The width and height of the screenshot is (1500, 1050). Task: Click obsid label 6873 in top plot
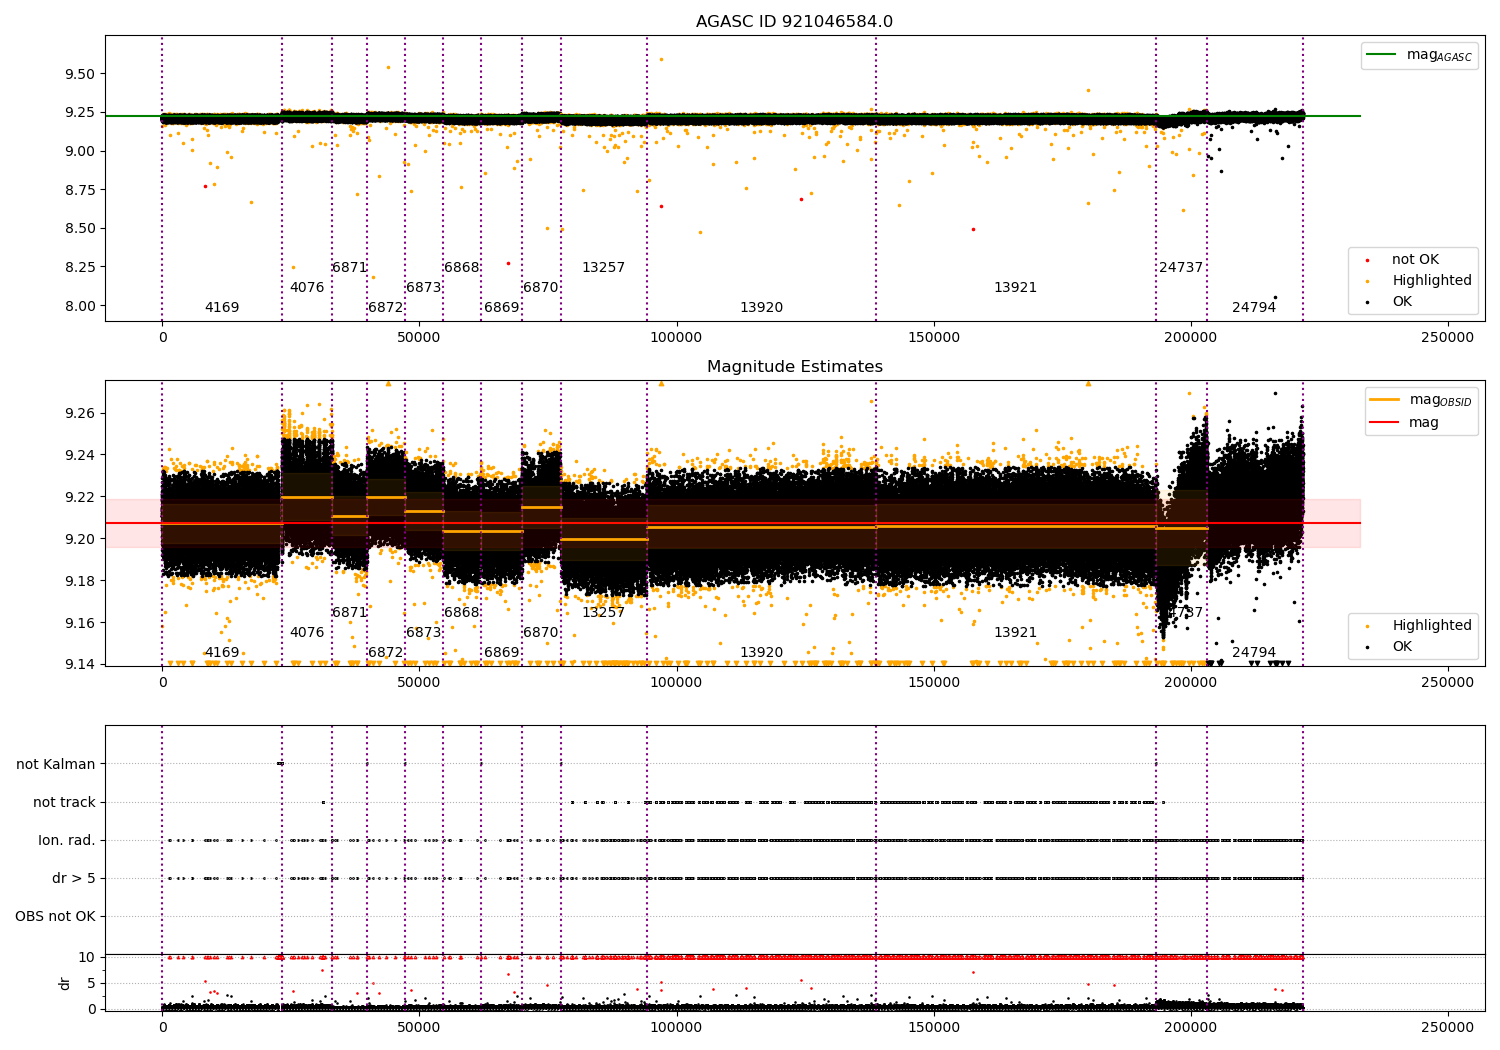tap(424, 288)
